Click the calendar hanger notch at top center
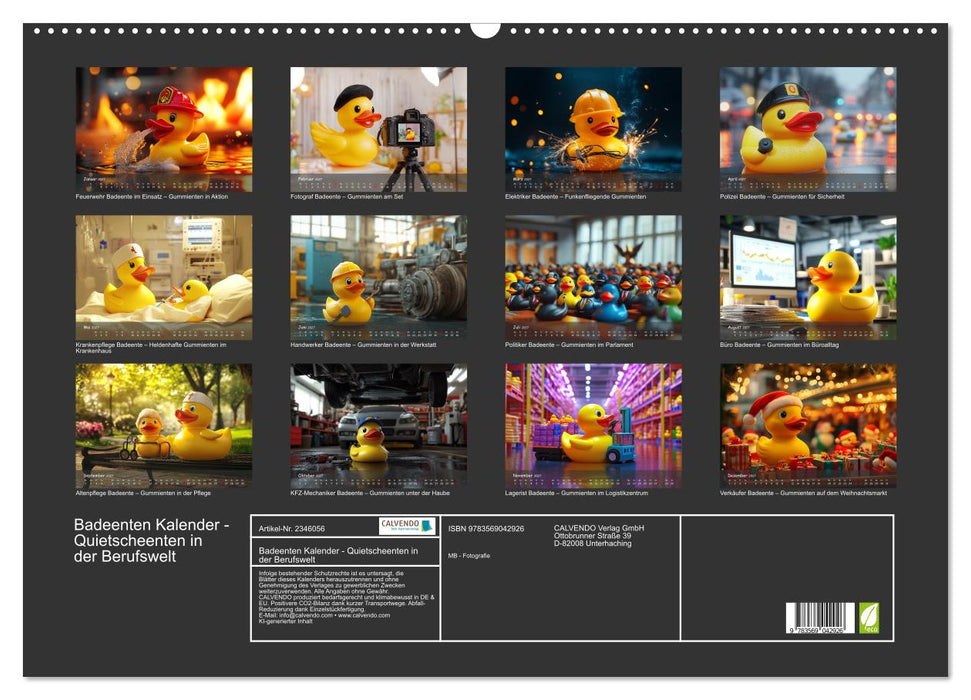971x700 pixels. coord(486,30)
